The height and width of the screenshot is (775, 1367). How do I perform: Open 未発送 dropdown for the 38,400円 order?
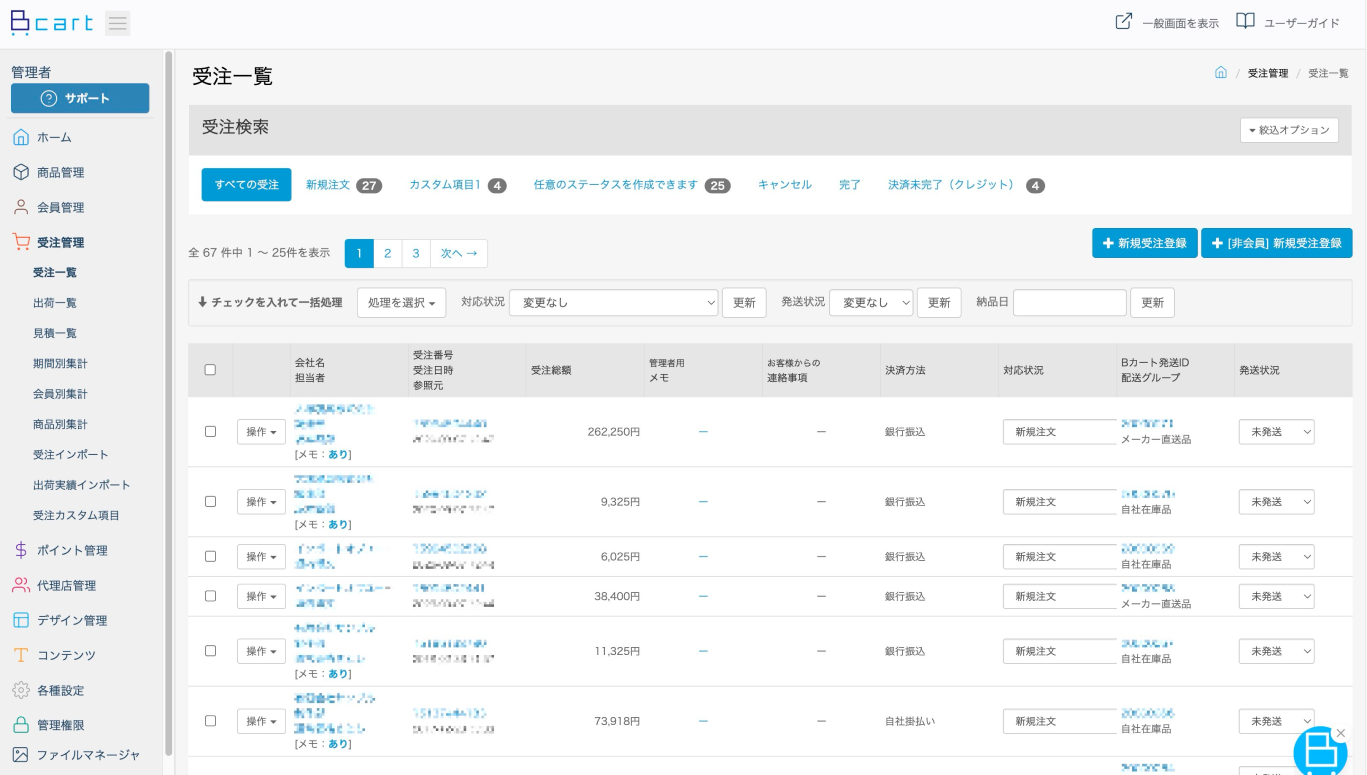point(1276,596)
